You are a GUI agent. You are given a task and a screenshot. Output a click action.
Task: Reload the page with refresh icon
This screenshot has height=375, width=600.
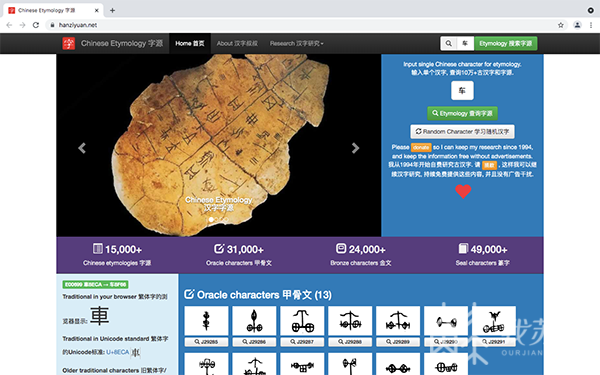click(36, 25)
